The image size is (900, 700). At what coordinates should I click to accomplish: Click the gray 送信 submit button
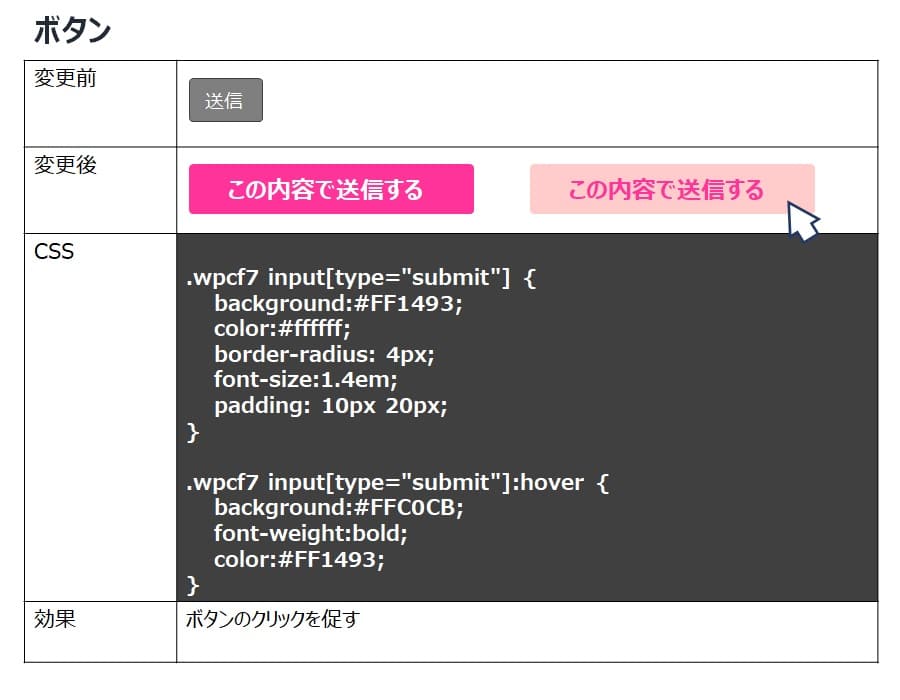pyautogui.click(x=225, y=99)
